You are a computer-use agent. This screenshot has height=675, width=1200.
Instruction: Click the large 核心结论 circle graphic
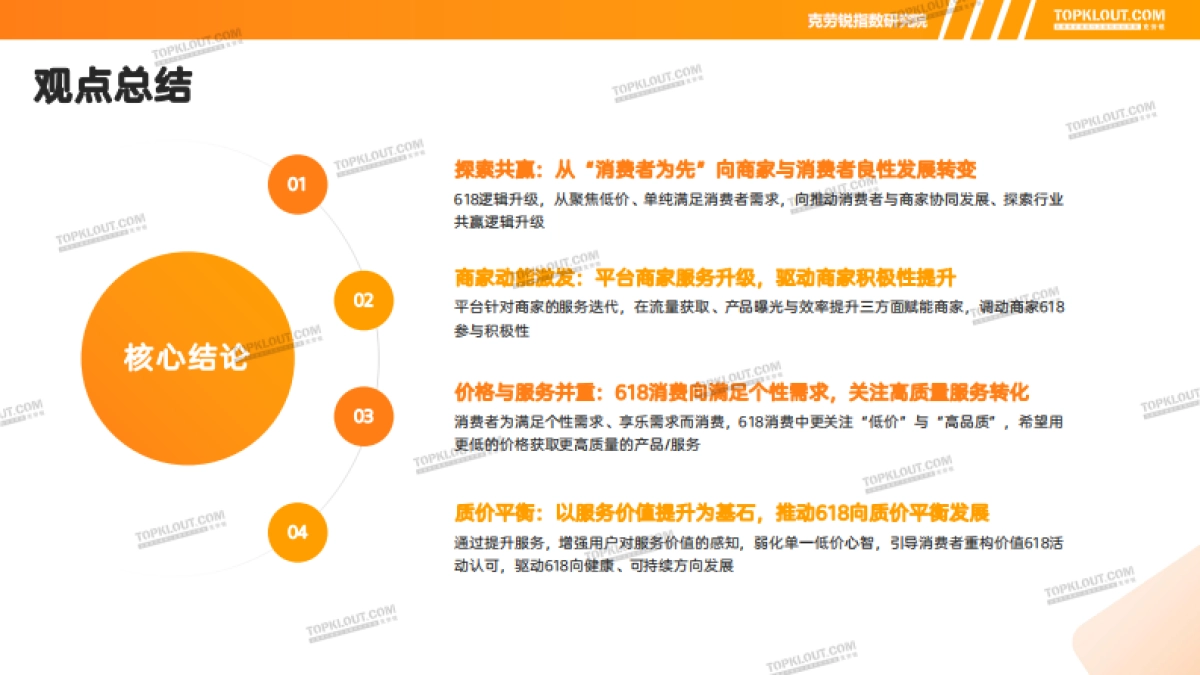tap(185, 355)
